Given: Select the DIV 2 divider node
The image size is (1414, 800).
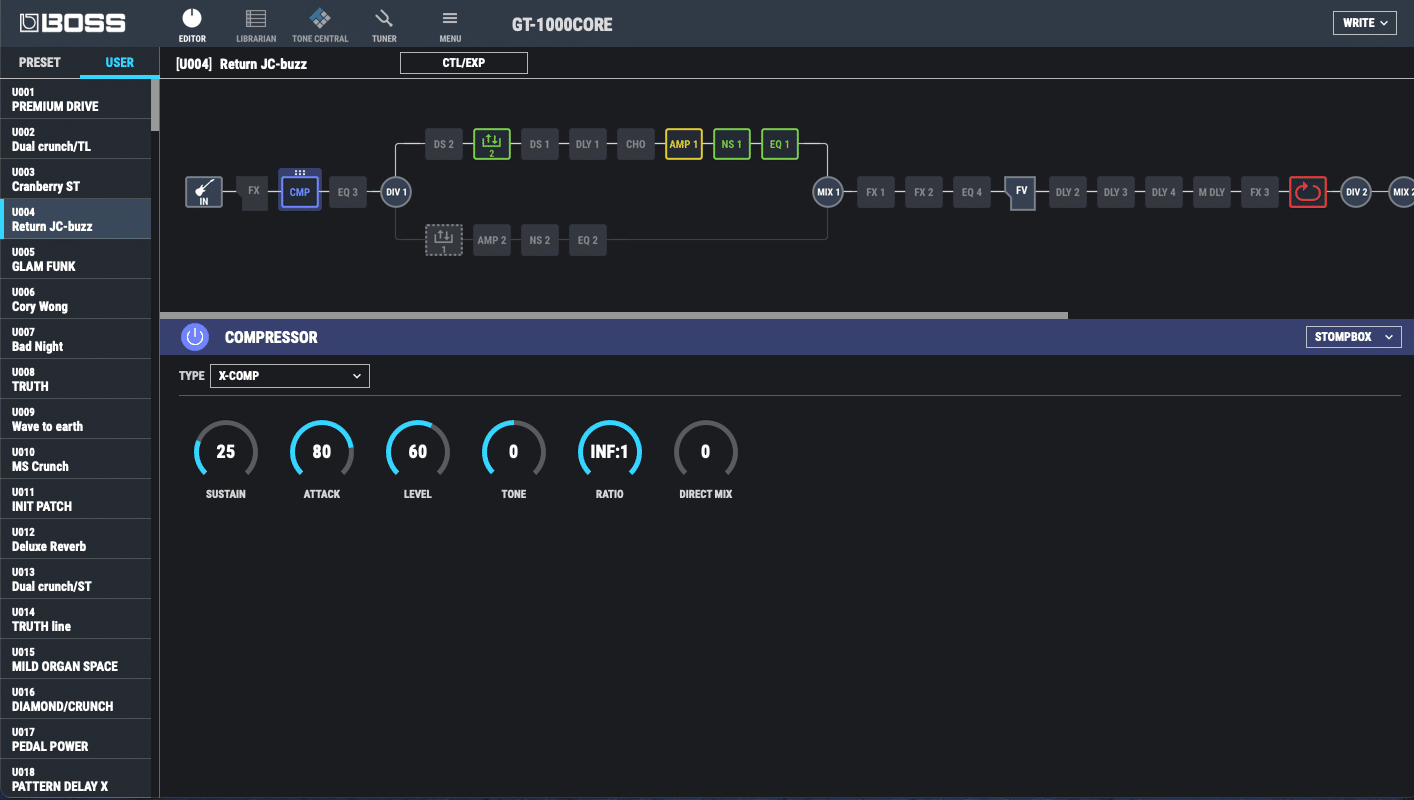Looking at the screenshot, I should (x=1356, y=192).
